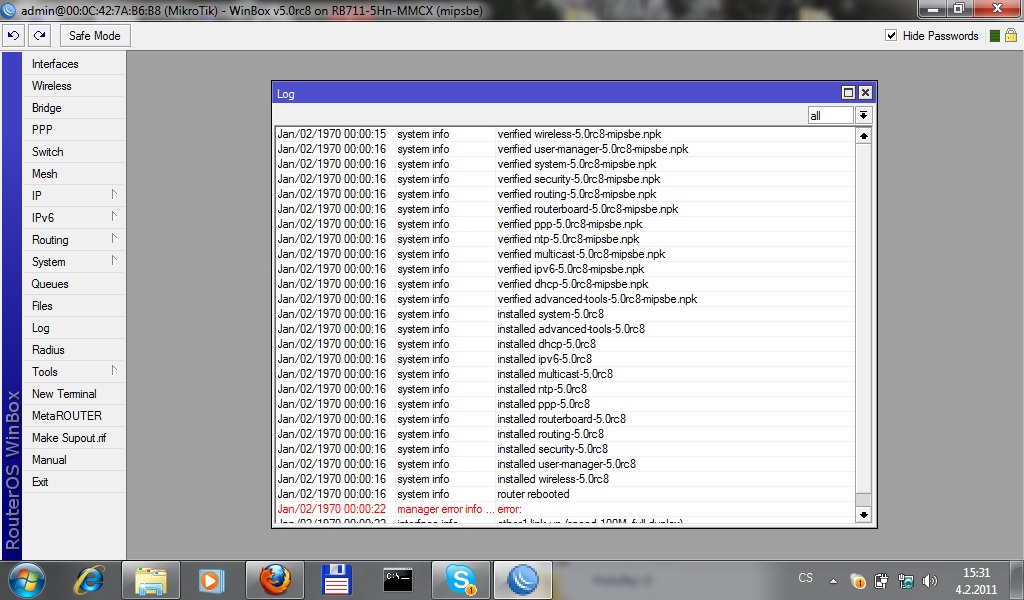Viewport: 1024px width, 600px height.
Task: Maximize the Log window
Action: (848, 93)
